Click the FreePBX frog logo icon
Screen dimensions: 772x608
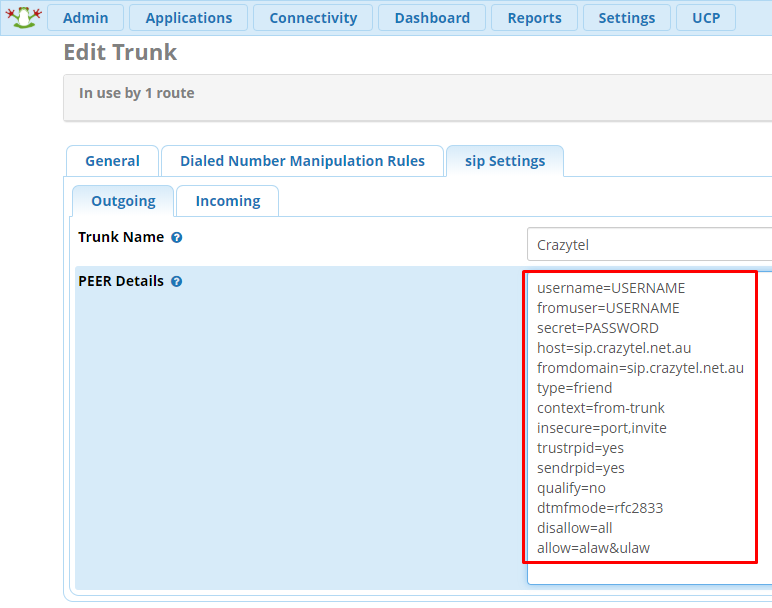coord(21,16)
